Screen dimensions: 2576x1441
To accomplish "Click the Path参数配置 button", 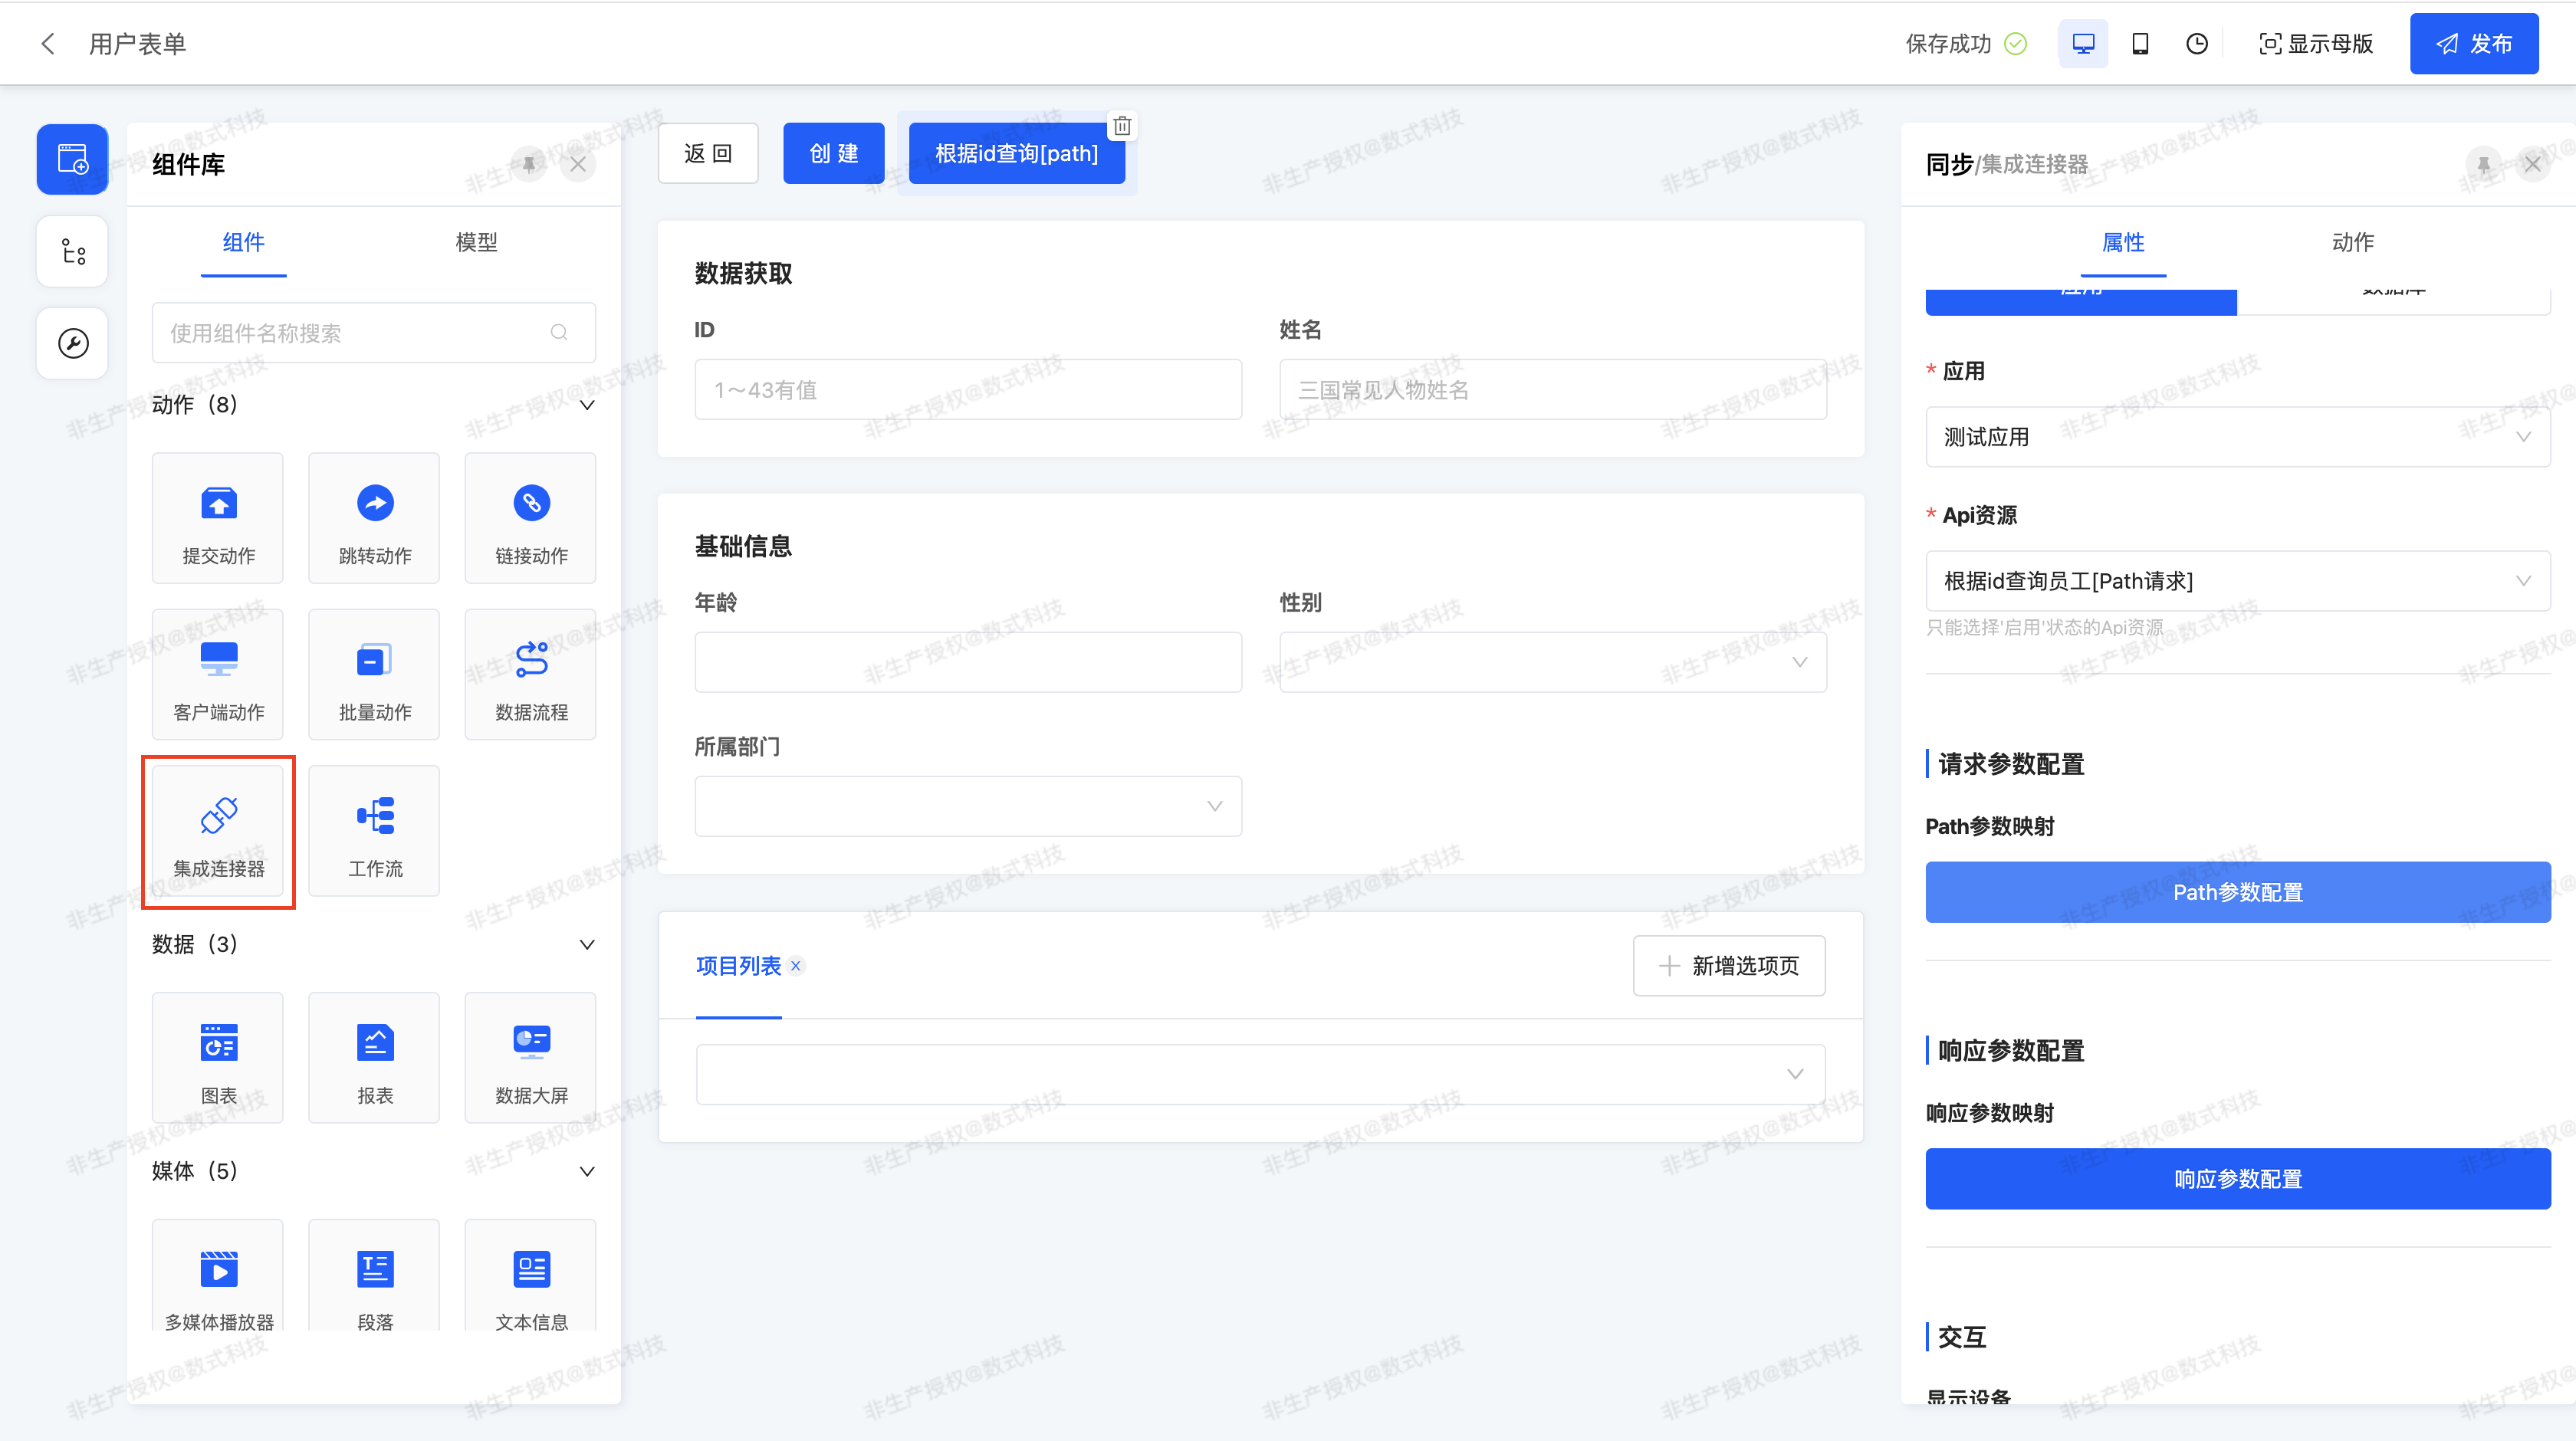I will tap(2236, 891).
